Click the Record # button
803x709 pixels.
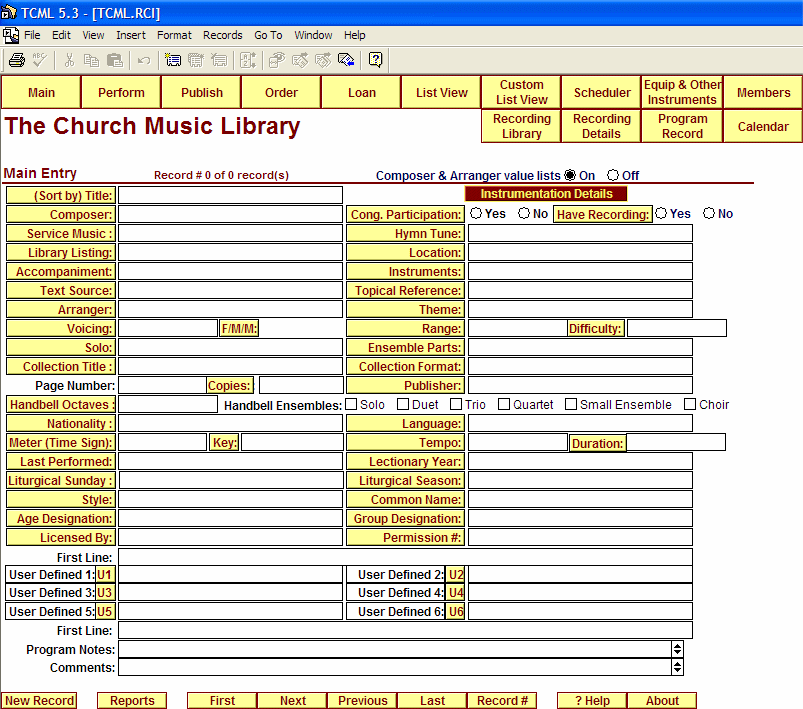pos(502,700)
